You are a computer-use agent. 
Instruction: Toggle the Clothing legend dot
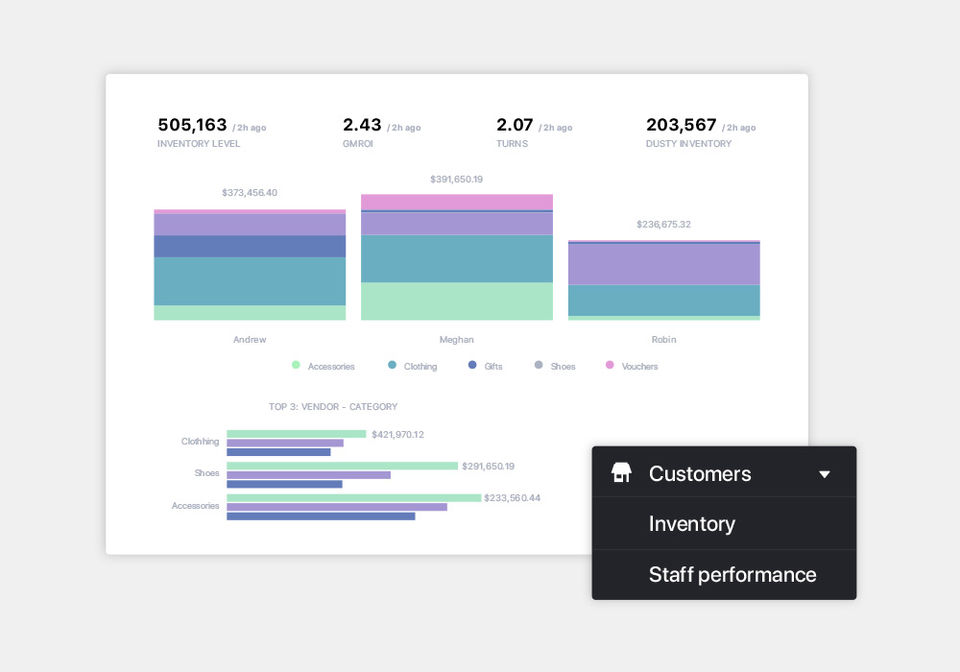(x=392, y=365)
